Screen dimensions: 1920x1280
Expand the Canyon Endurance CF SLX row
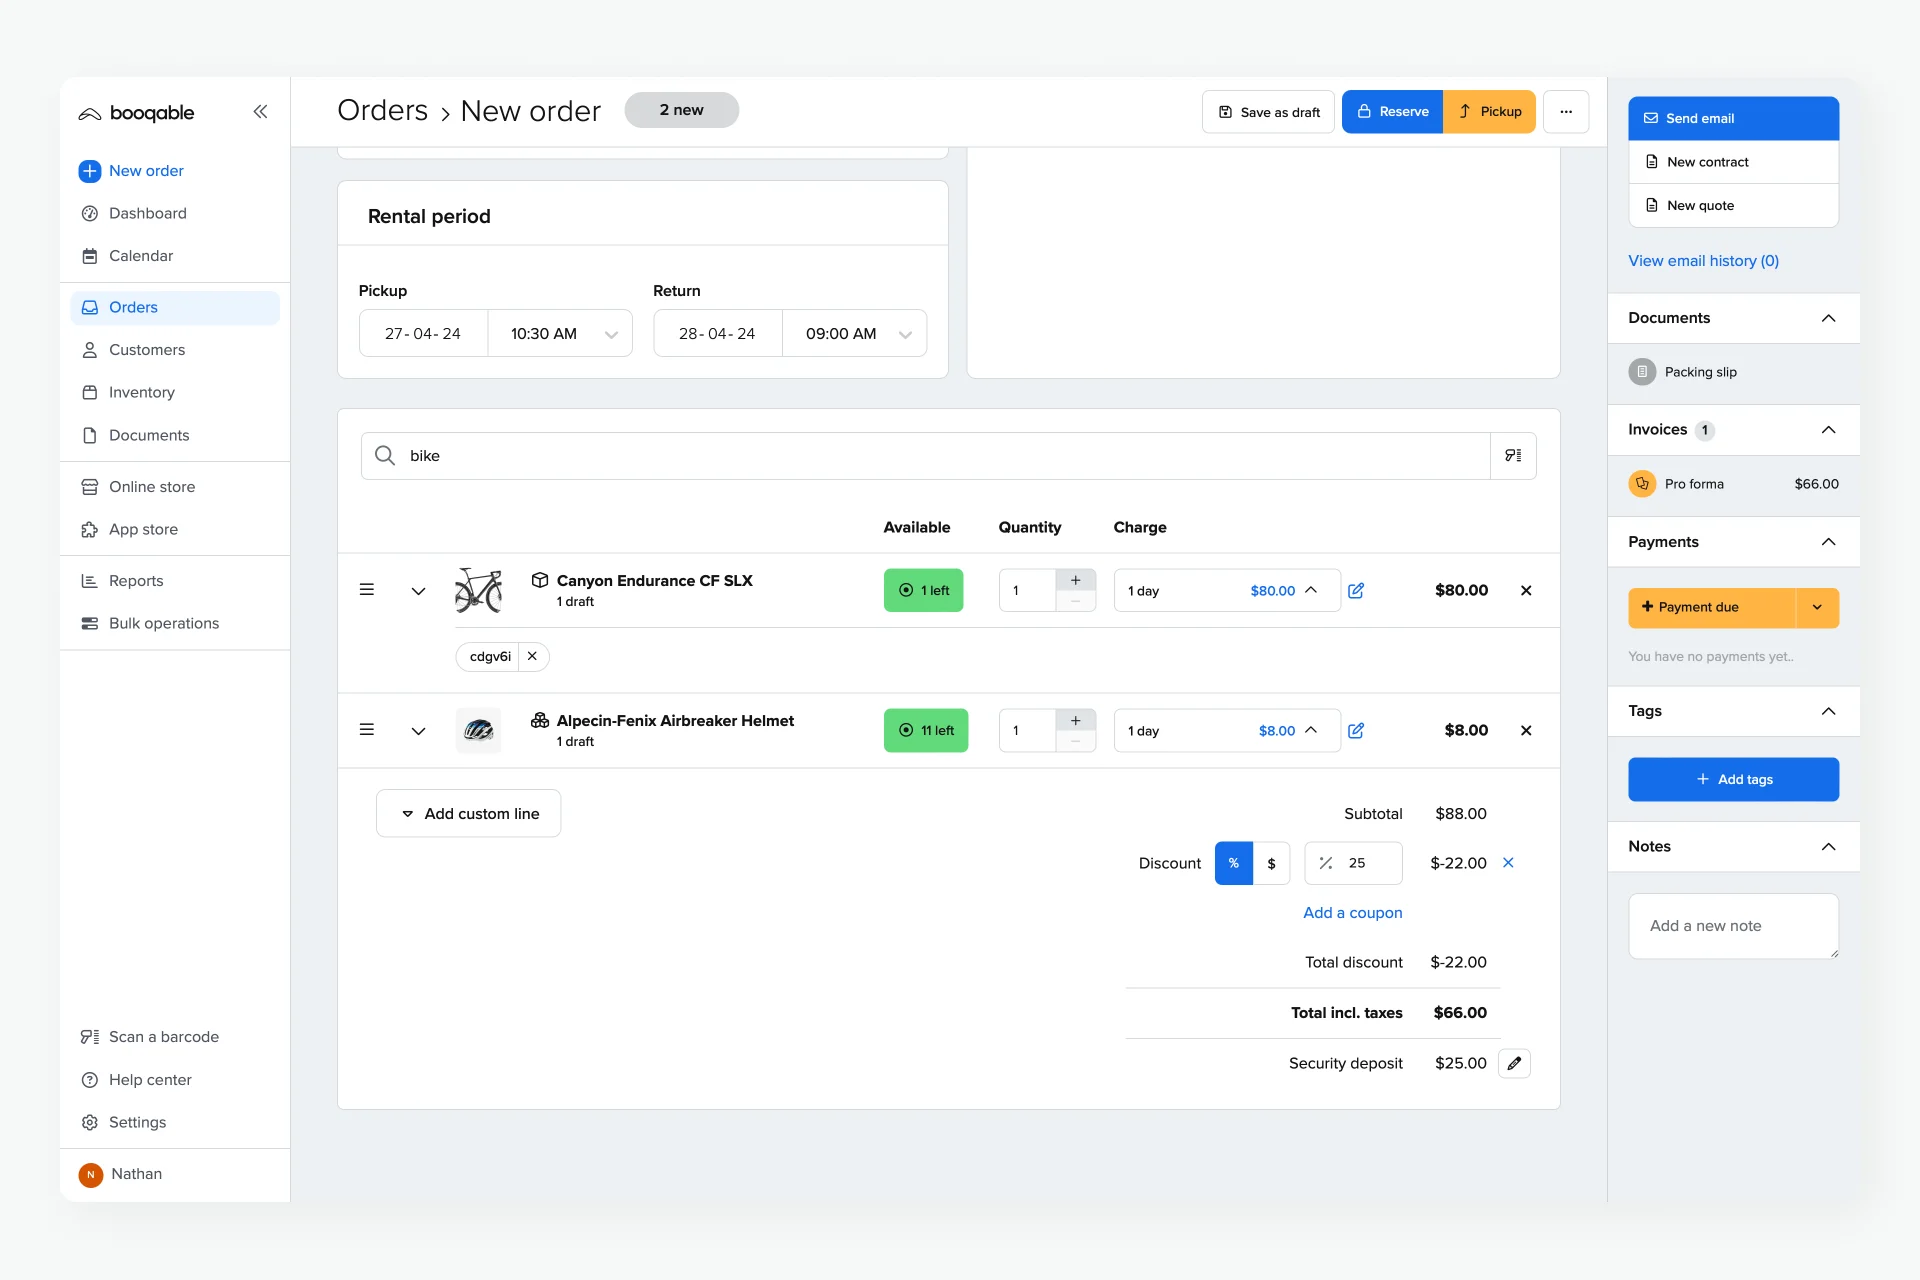418,591
